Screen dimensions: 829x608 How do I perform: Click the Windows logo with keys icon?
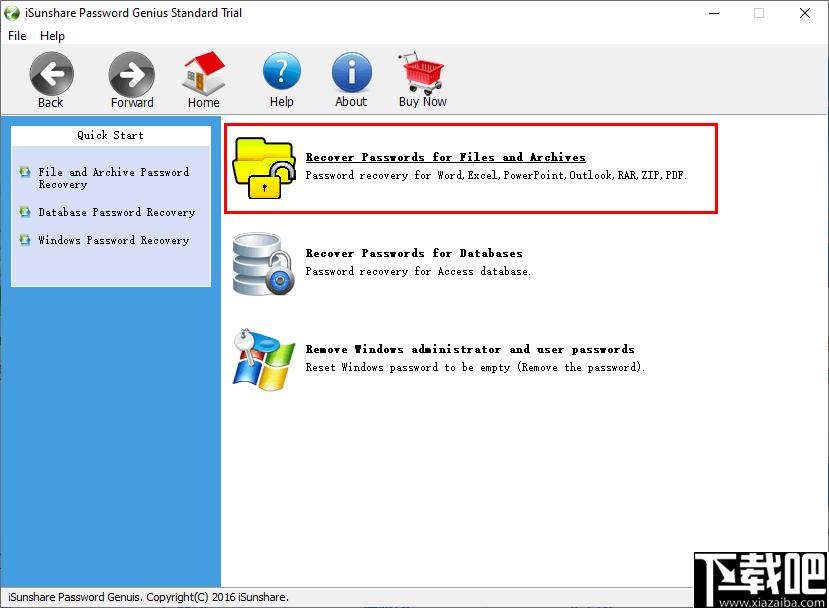[264, 360]
